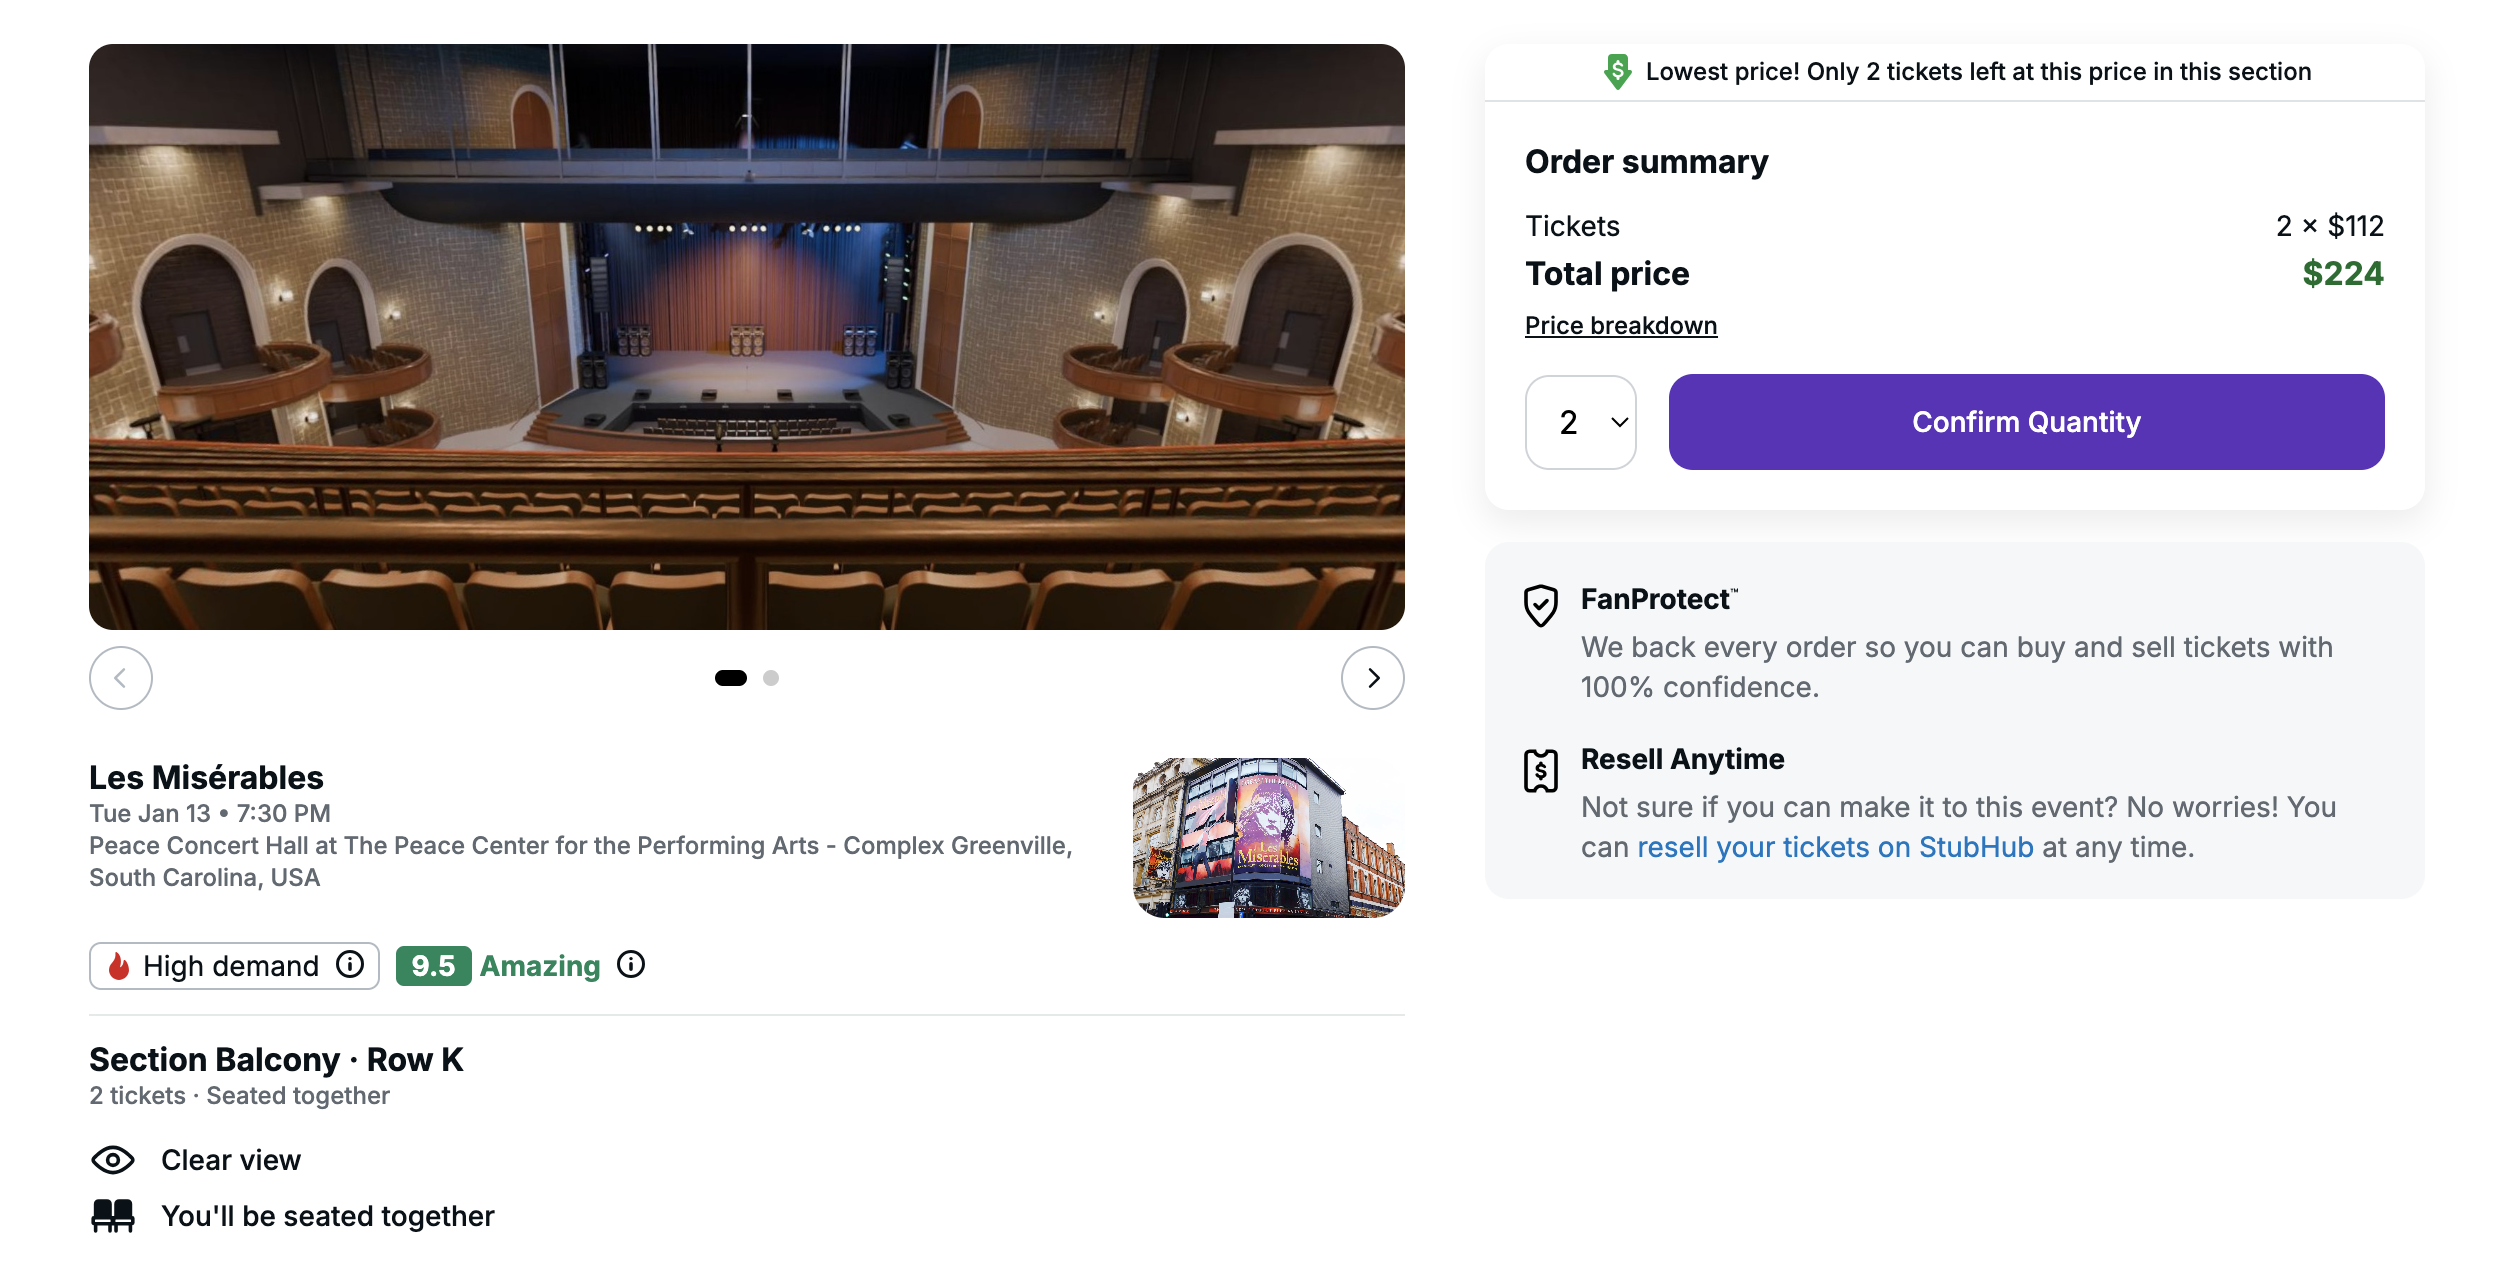Click the High demand flame icon
Screen dimensions: 2504x1262
(x=119, y=965)
